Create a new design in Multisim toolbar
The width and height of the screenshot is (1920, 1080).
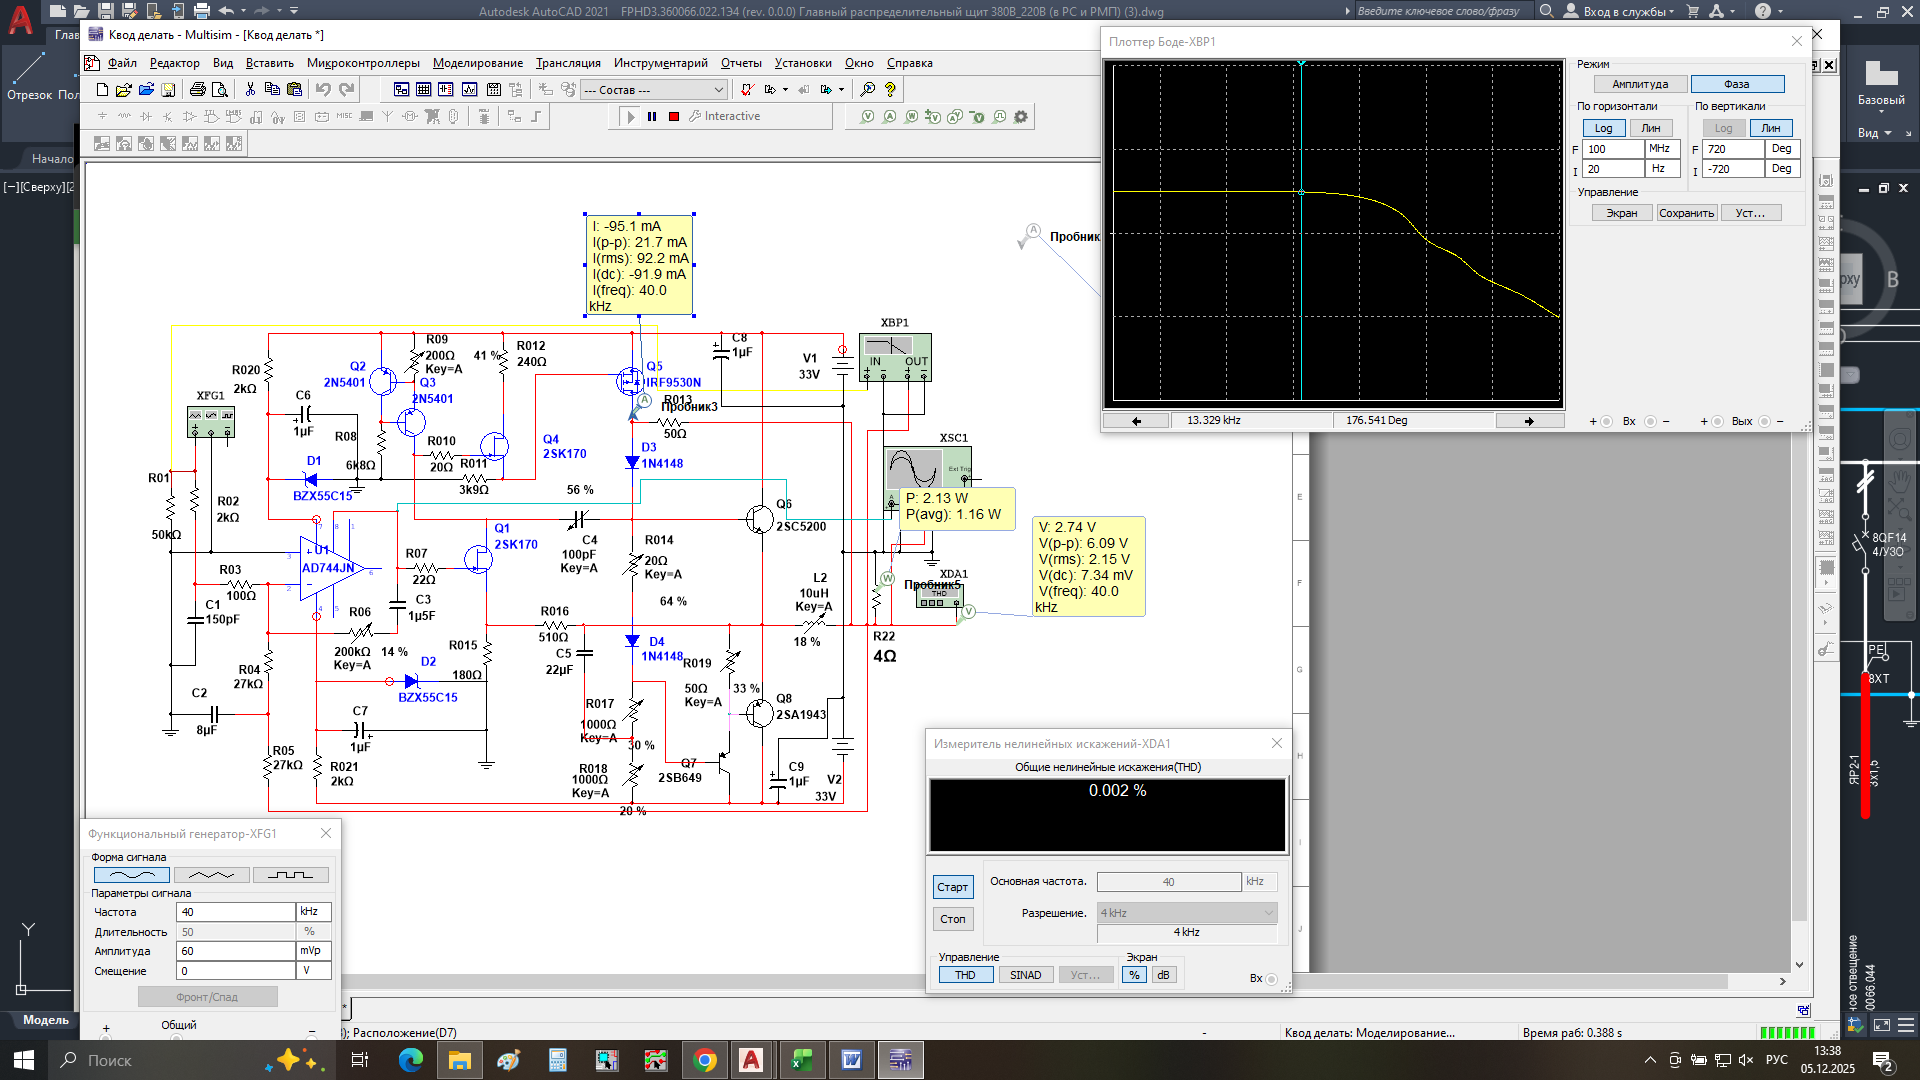(102, 90)
